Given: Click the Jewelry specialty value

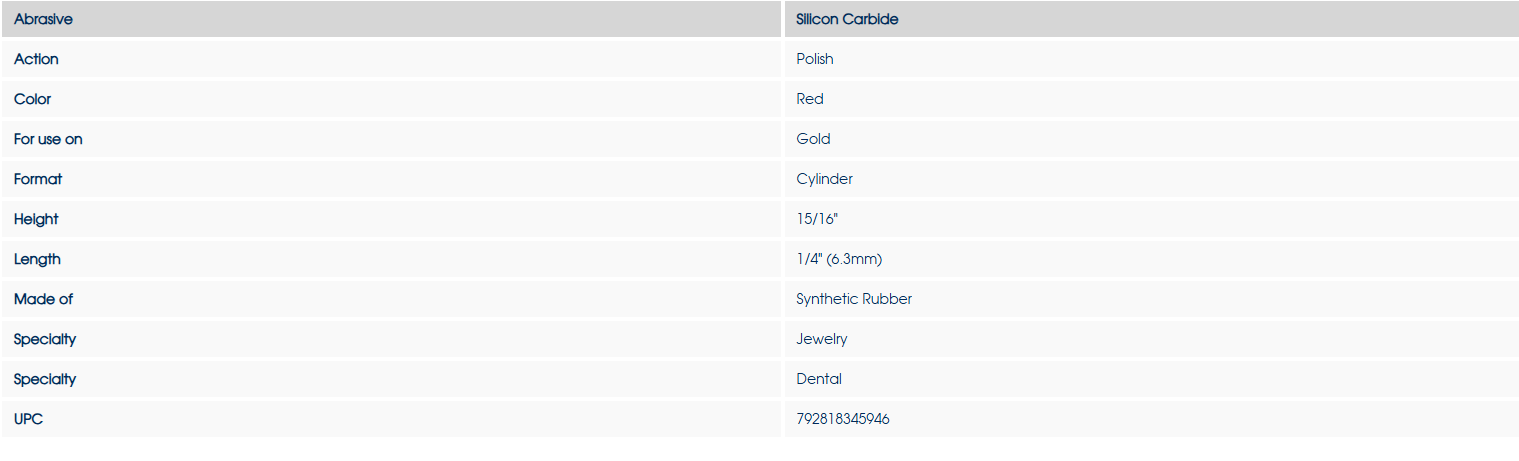Looking at the screenshot, I should pyautogui.click(x=822, y=339).
